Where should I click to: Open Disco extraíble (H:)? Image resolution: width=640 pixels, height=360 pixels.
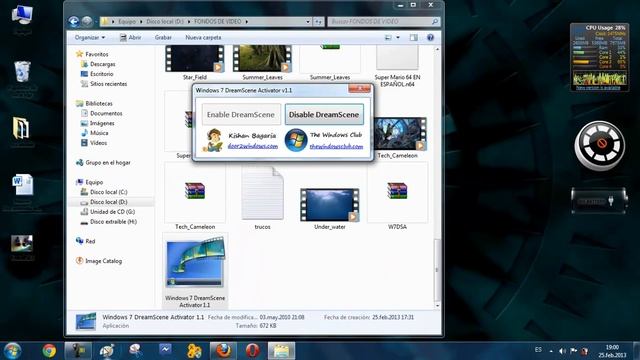(x=113, y=222)
